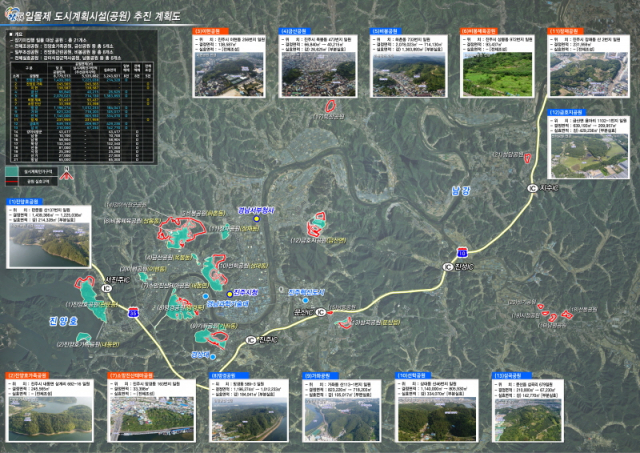The height and width of the screenshot is (453, 640).
Task: Click the 남강 river label
Action: point(461,191)
